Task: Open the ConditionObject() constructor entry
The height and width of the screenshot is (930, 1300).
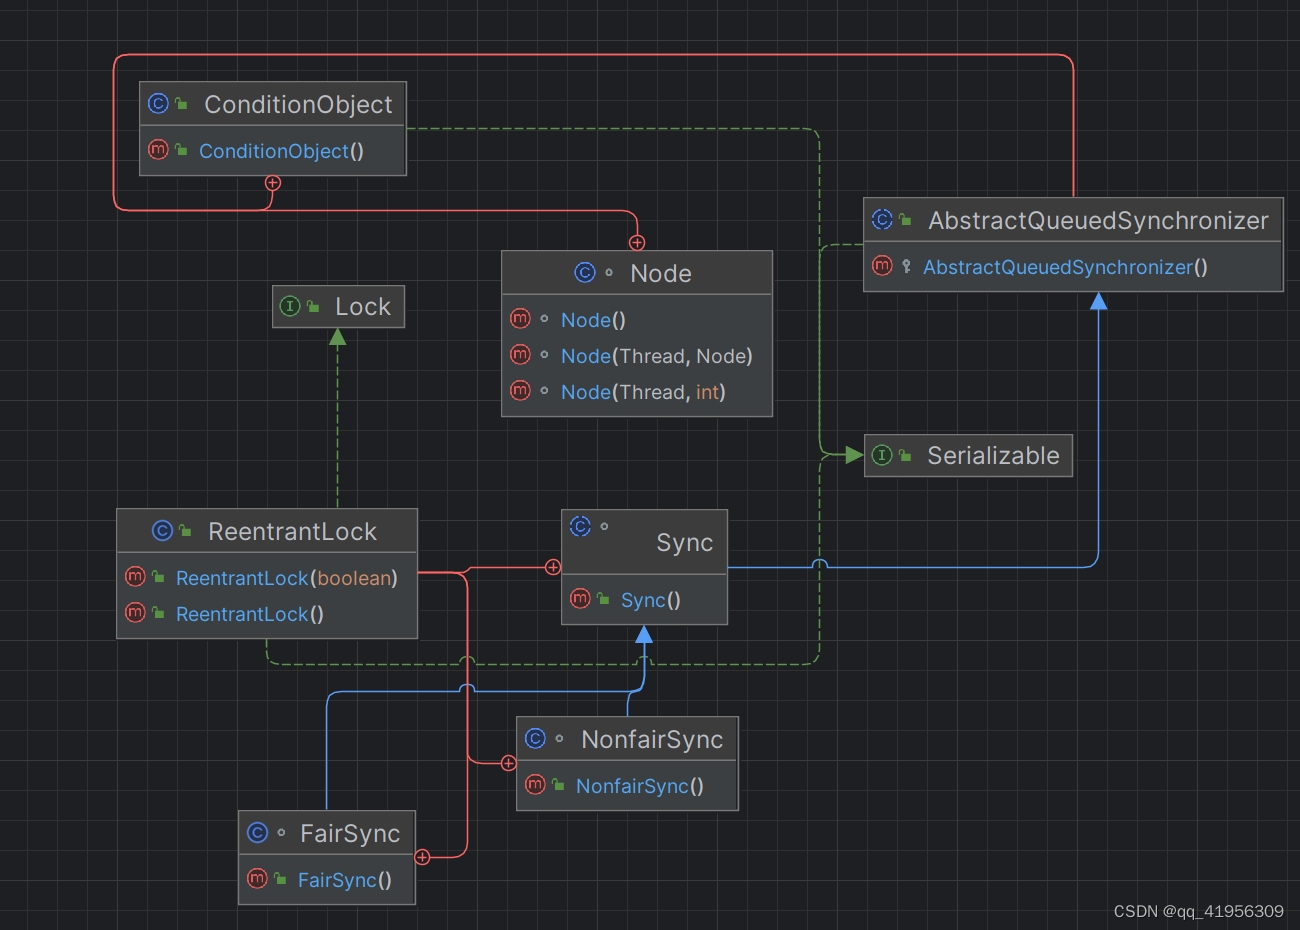Action: click(281, 151)
